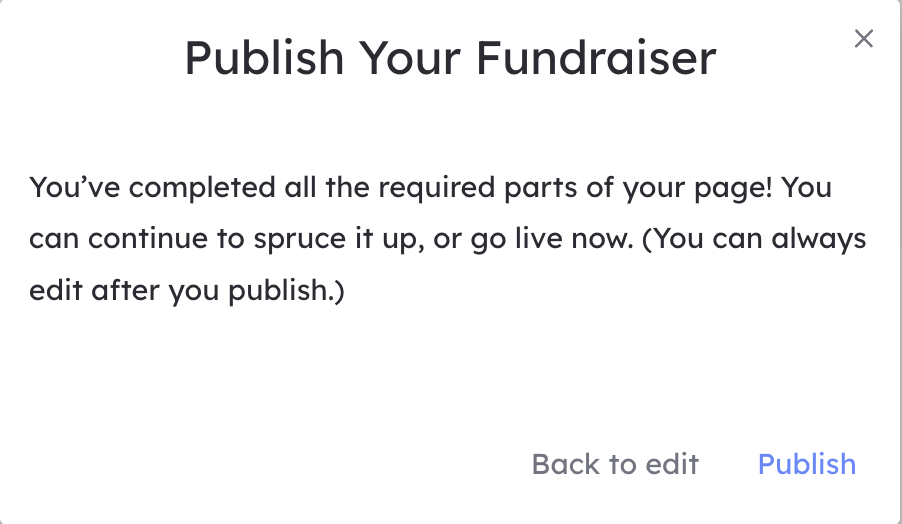Hit the X in the dialog corner
This screenshot has width=902, height=524.
tap(863, 39)
